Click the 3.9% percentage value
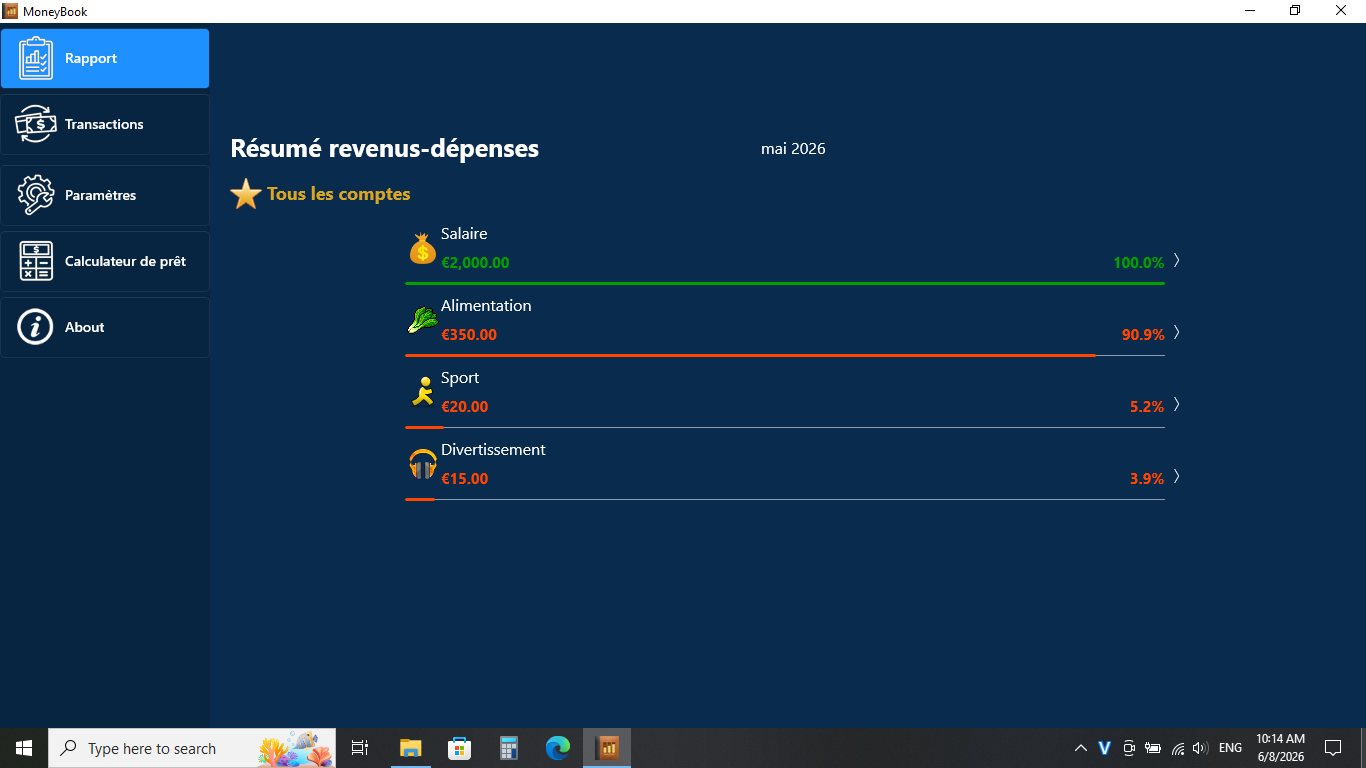 click(1147, 479)
